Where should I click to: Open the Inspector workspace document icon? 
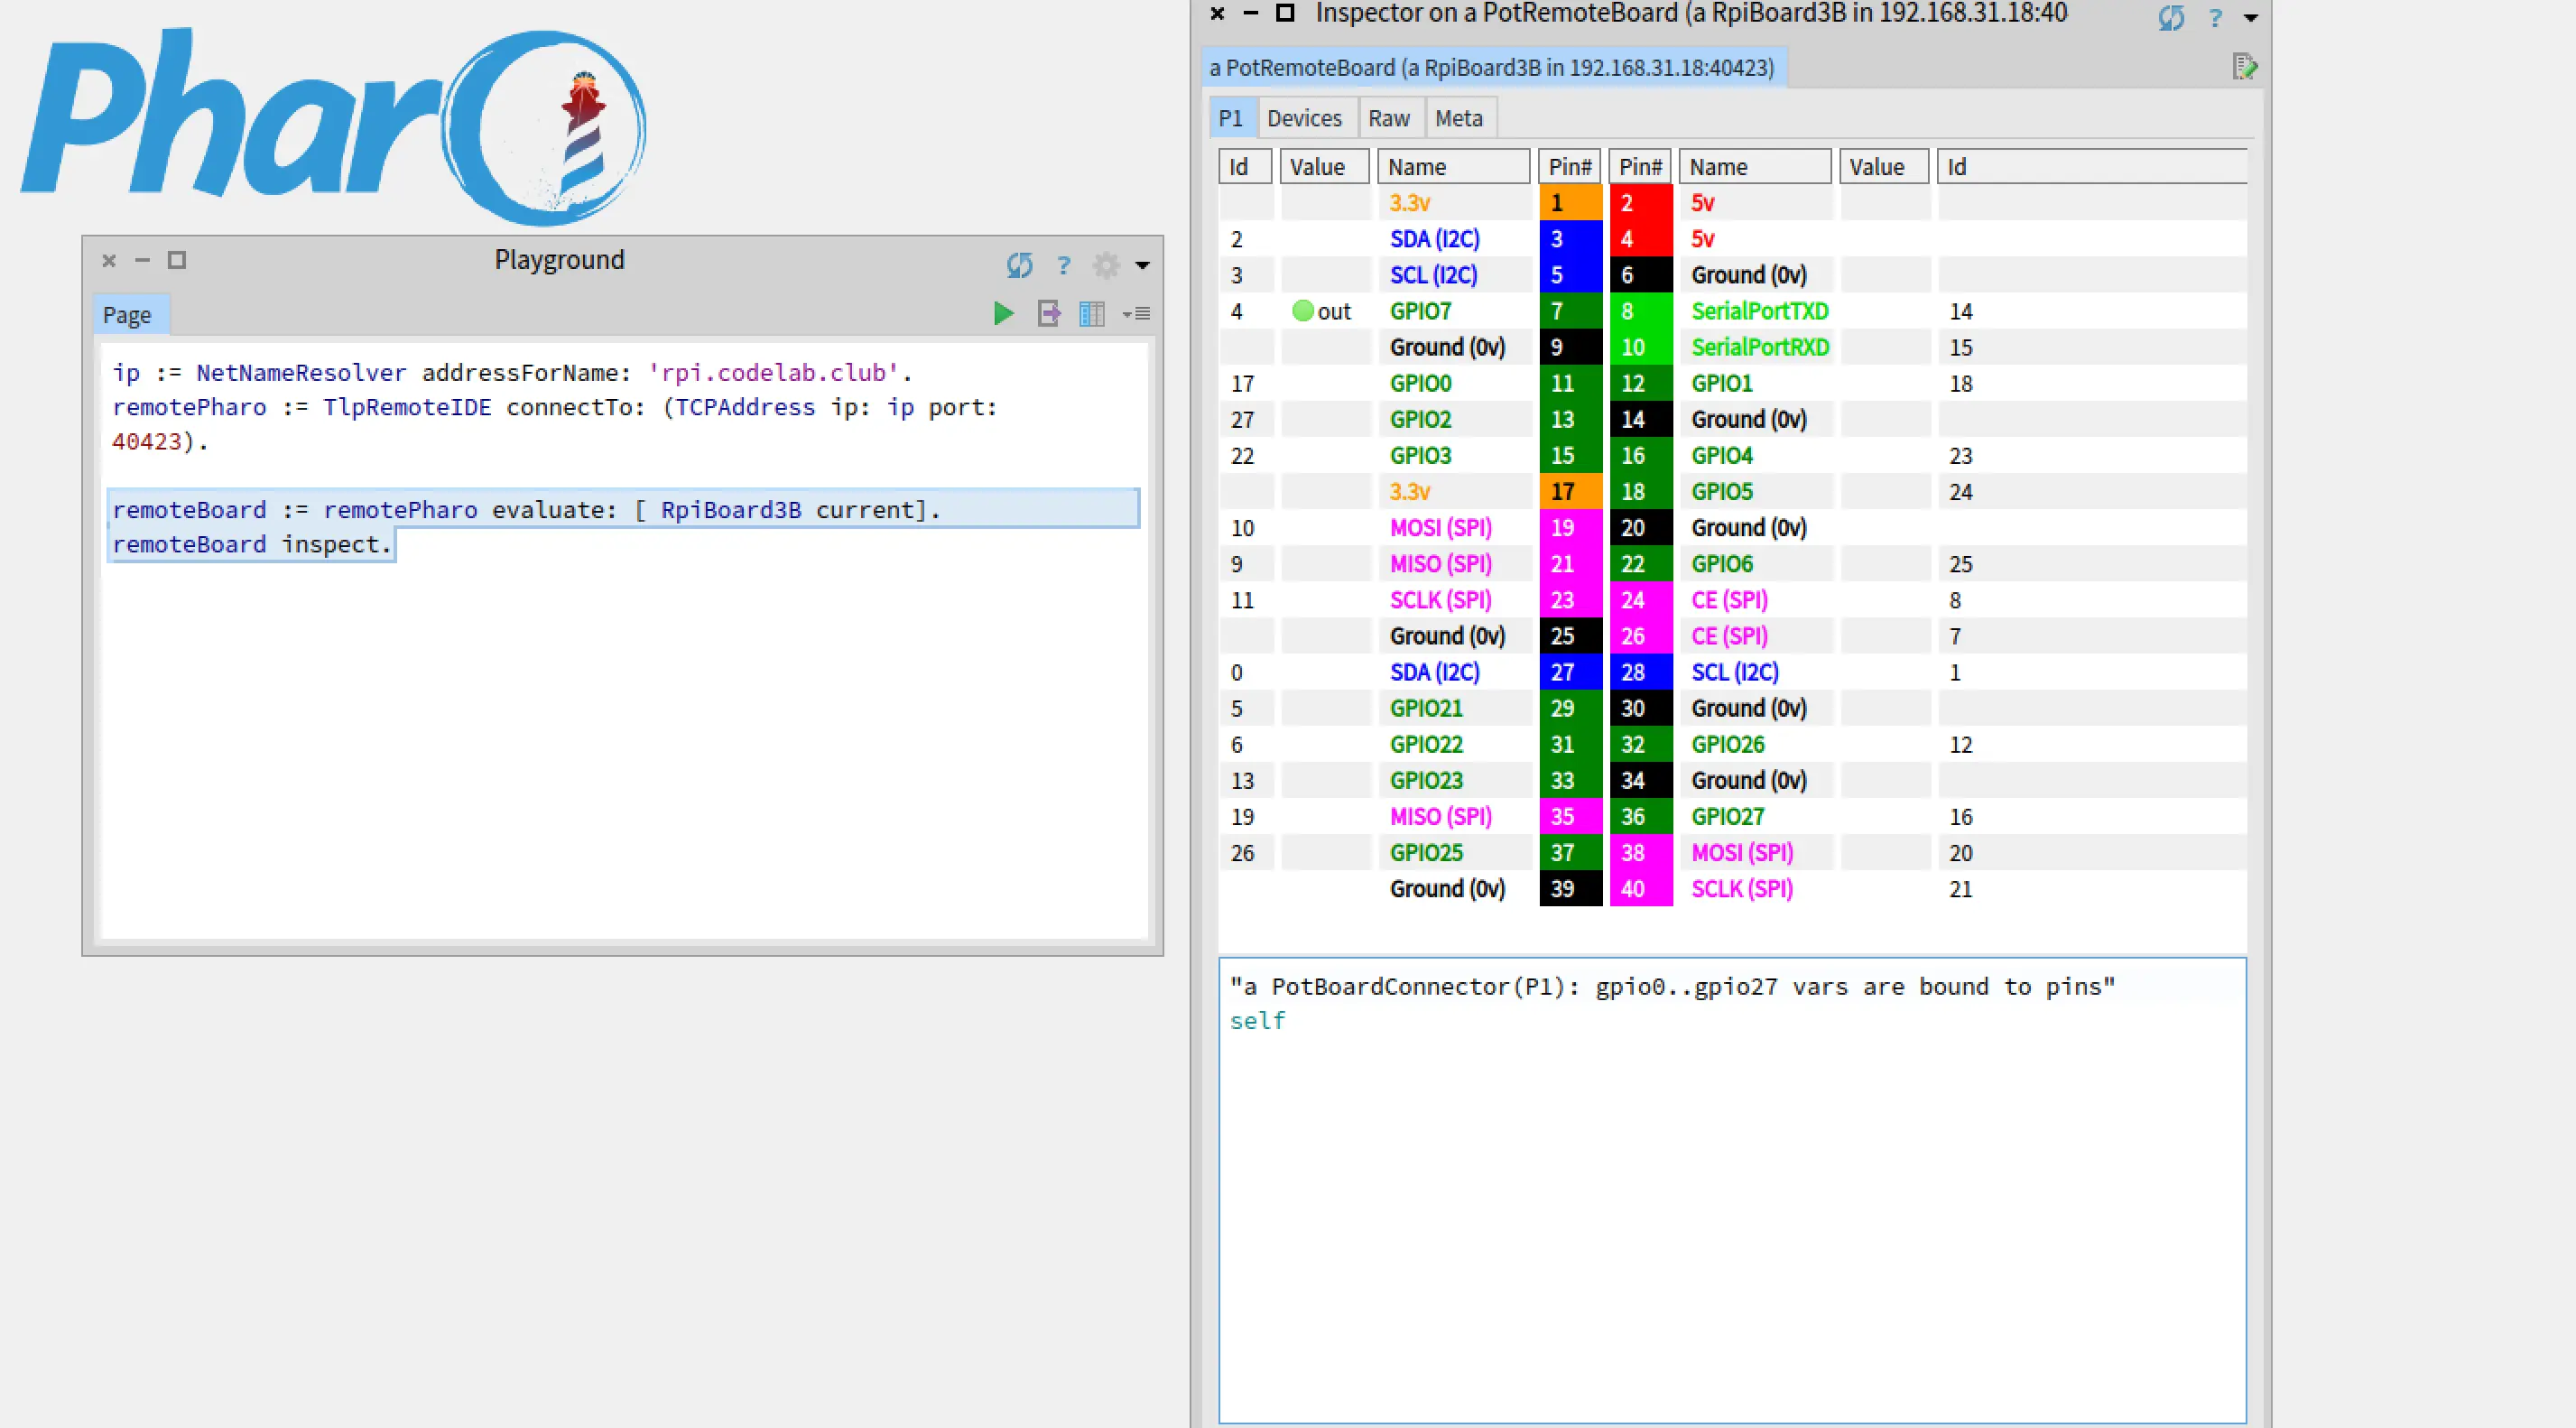(x=2244, y=67)
